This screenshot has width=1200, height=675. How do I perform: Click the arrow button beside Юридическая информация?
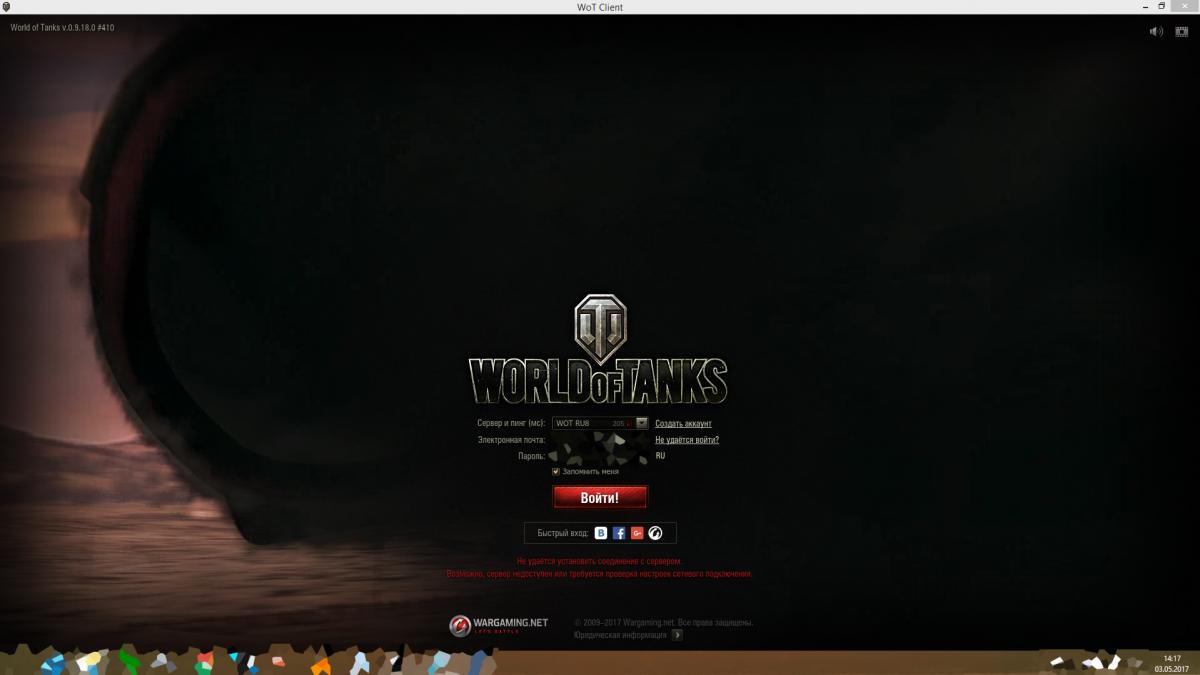point(677,634)
